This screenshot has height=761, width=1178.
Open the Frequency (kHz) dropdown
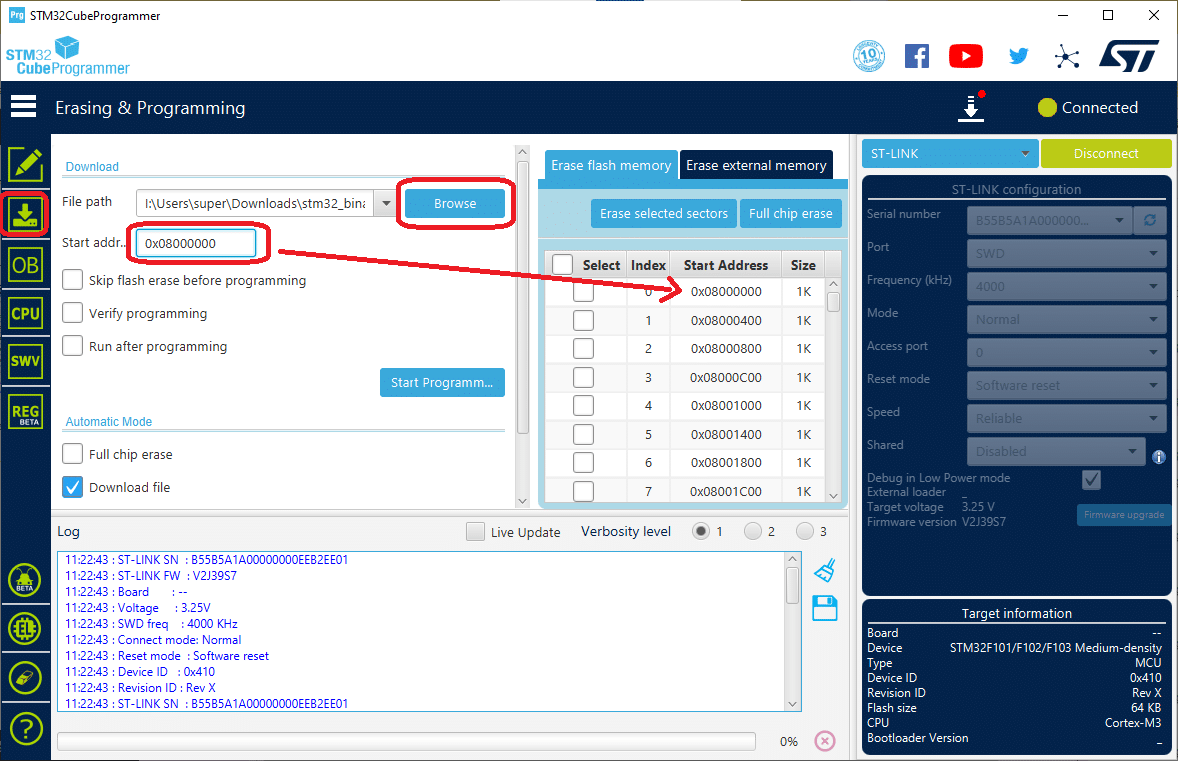(x=1067, y=286)
